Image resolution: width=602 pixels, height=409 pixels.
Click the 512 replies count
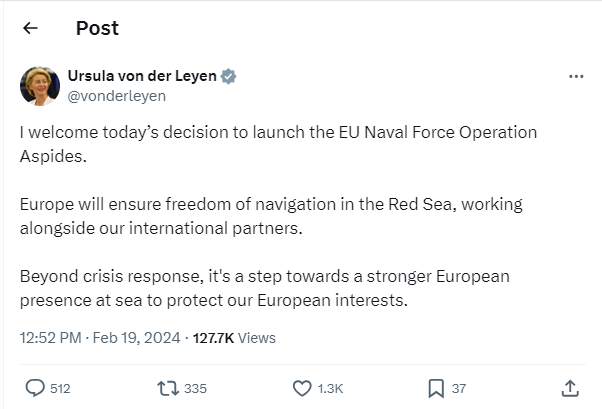click(x=60, y=388)
